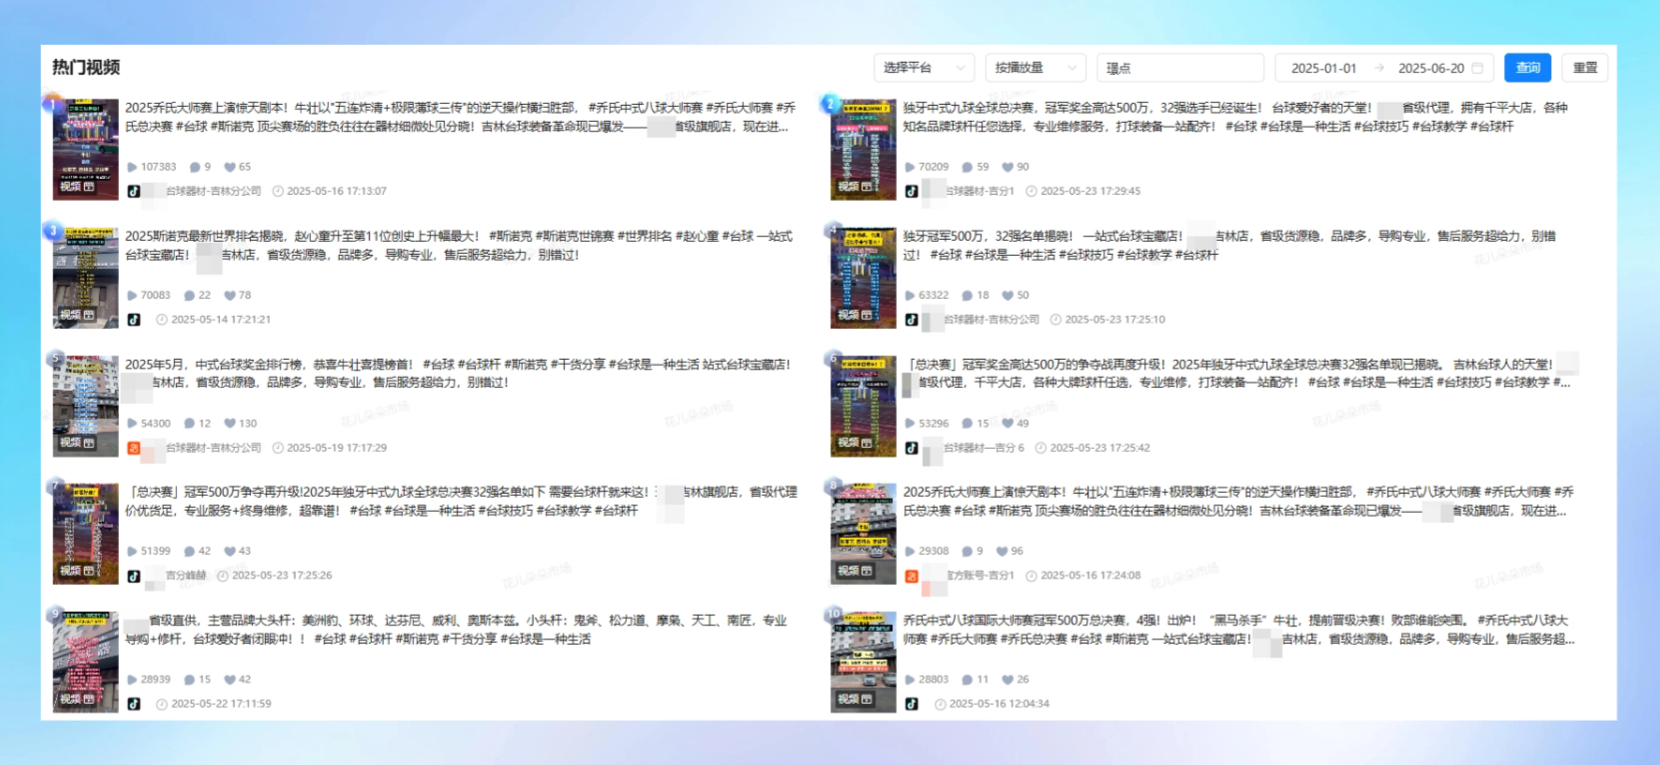
Task: Click the TikTok icon beside 2025-05-14 17:21:21
Action: pyautogui.click(x=134, y=320)
